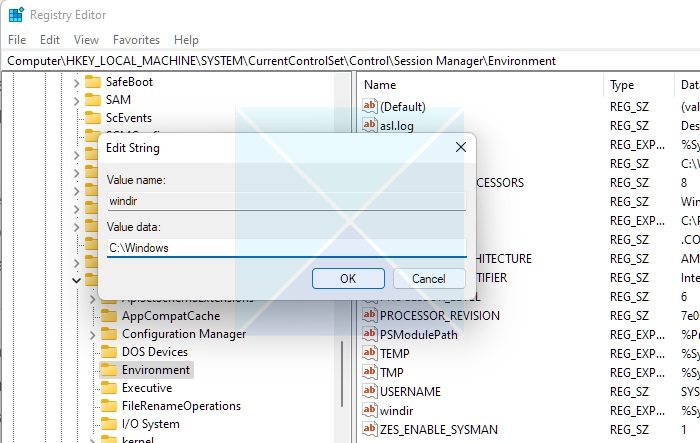700x443 pixels.
Task: Open the Favorites menu
Action: (x=136, y=40)
